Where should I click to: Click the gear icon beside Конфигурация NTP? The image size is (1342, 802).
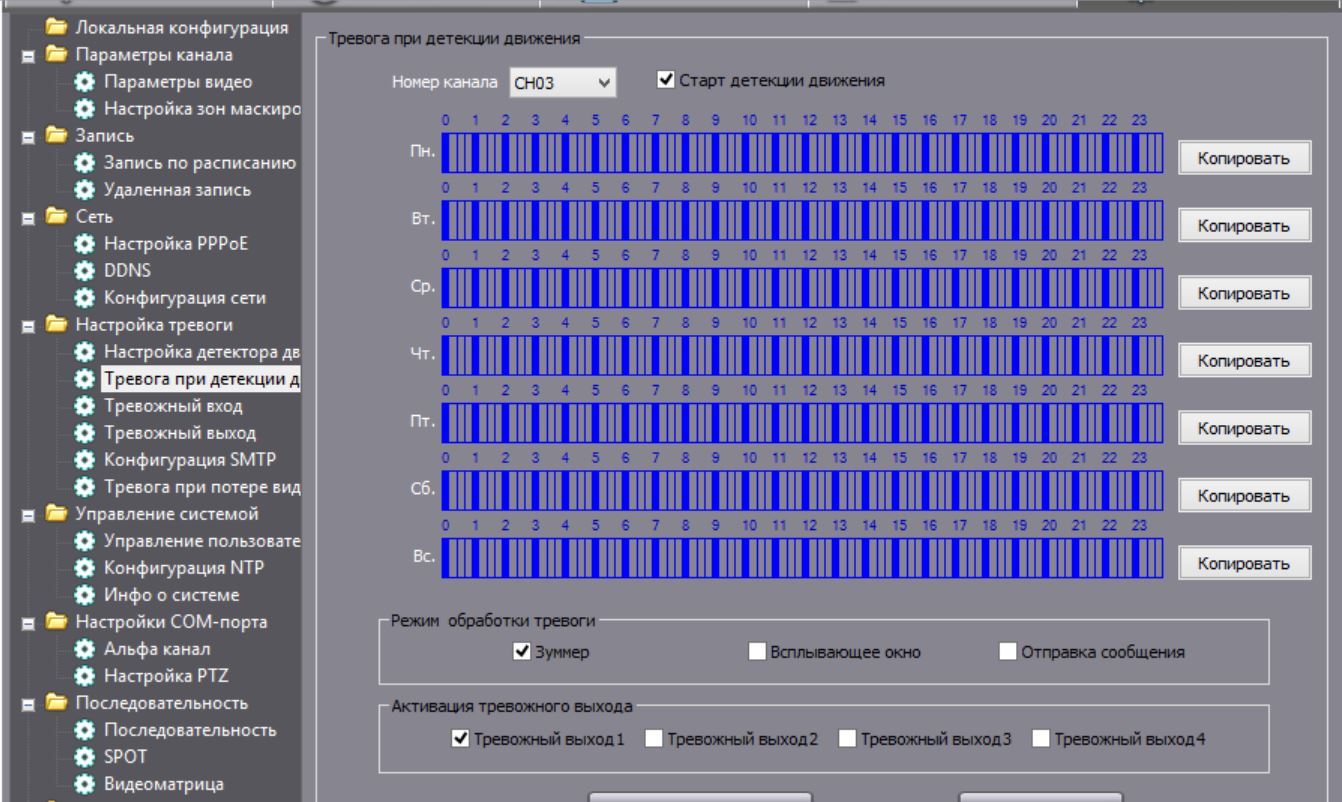click(87, 568)
